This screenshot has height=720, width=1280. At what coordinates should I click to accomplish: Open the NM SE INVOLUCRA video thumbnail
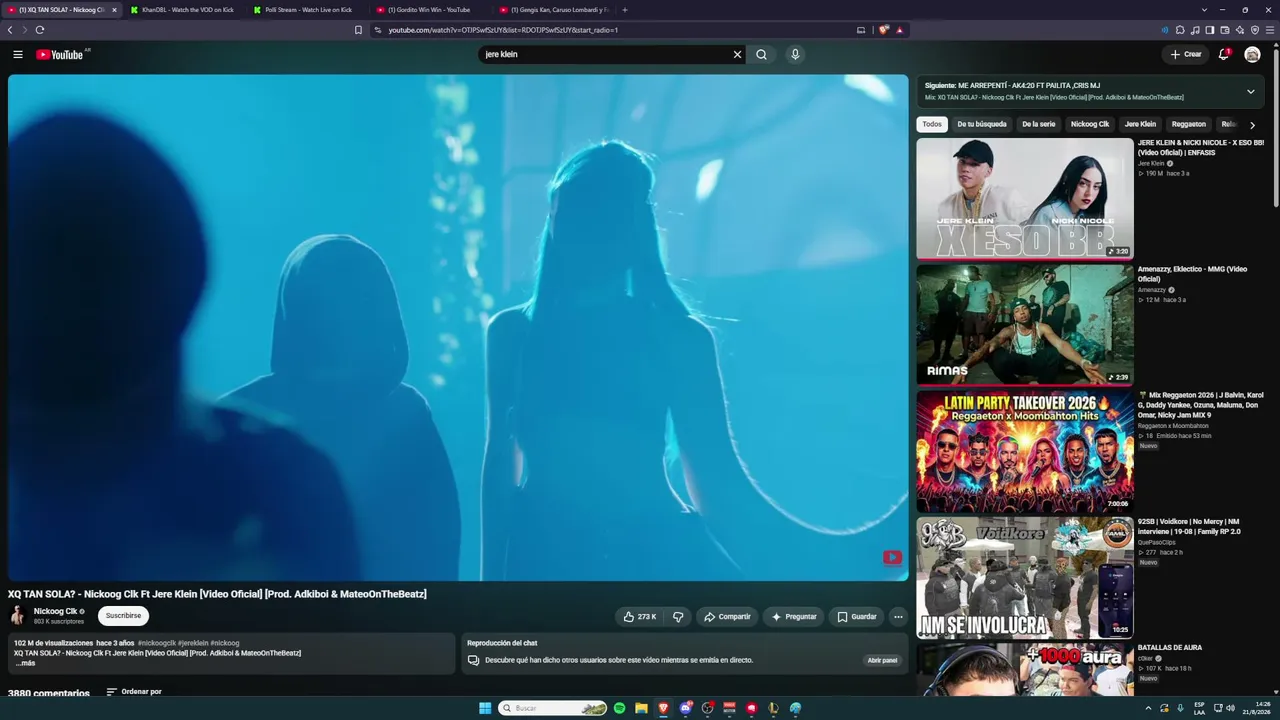tap(1025, 577)
